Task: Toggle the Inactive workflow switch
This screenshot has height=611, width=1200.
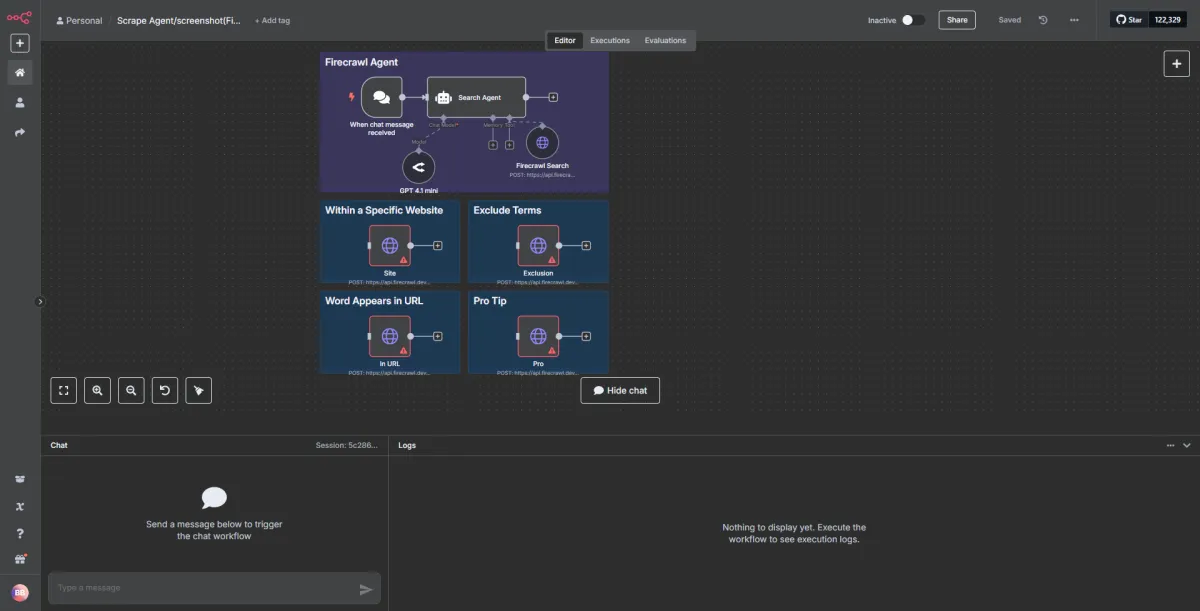Action: 912,20
